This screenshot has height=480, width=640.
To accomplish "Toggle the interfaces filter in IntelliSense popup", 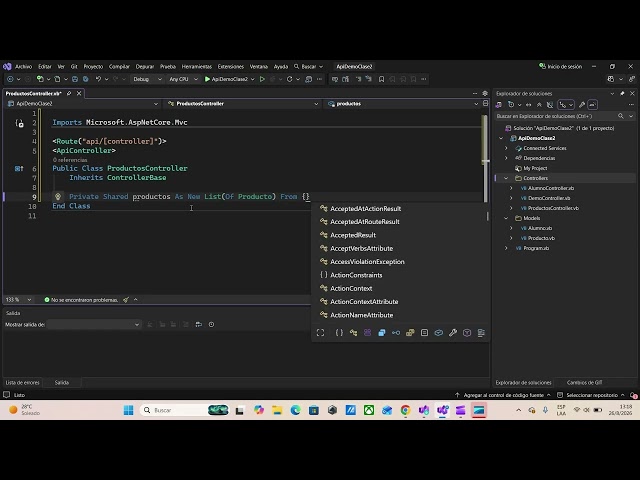I will [396, 333].
